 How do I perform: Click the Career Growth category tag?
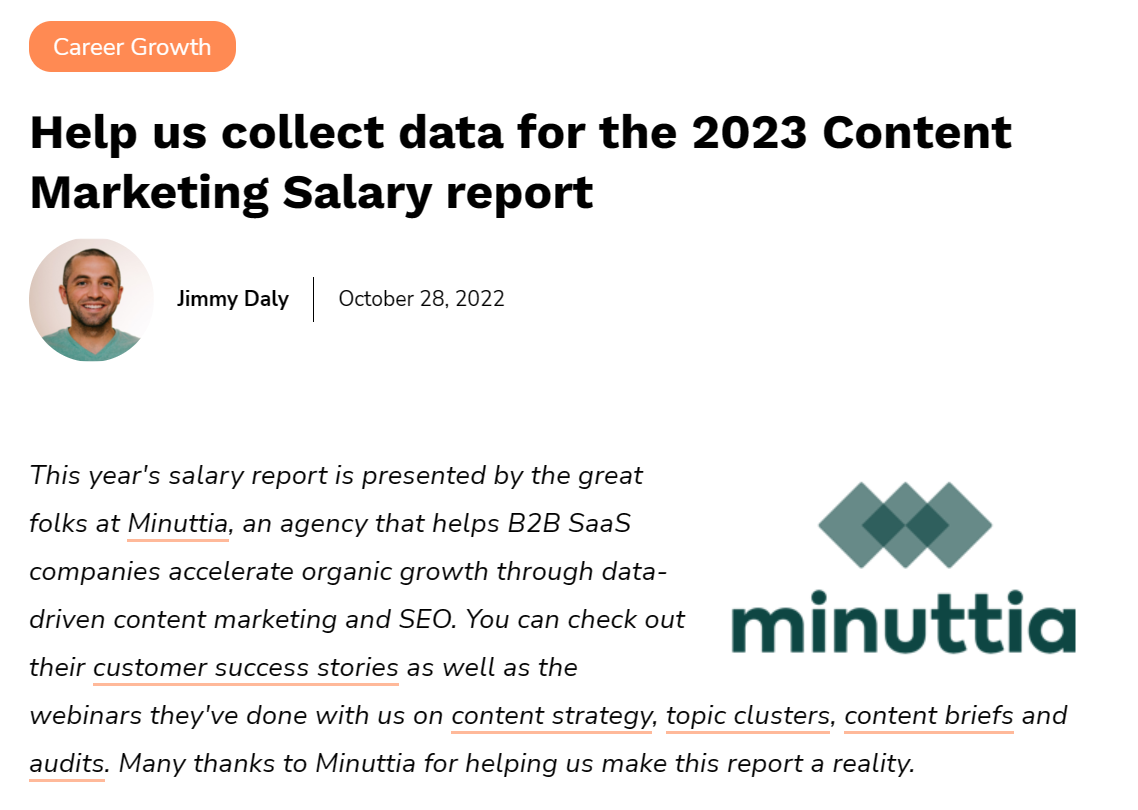132,47
